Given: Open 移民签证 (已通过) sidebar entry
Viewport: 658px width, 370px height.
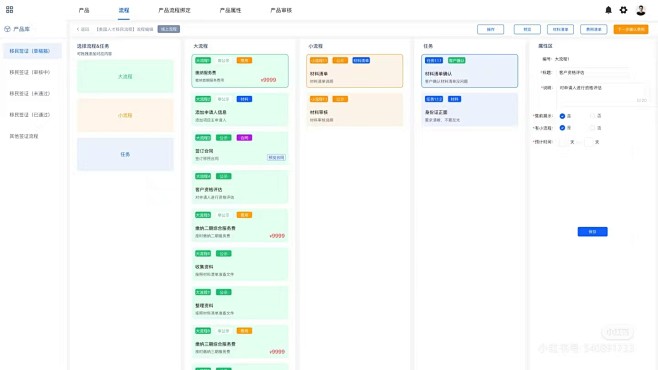Looking at the screenshot, I should click(30, 115).
